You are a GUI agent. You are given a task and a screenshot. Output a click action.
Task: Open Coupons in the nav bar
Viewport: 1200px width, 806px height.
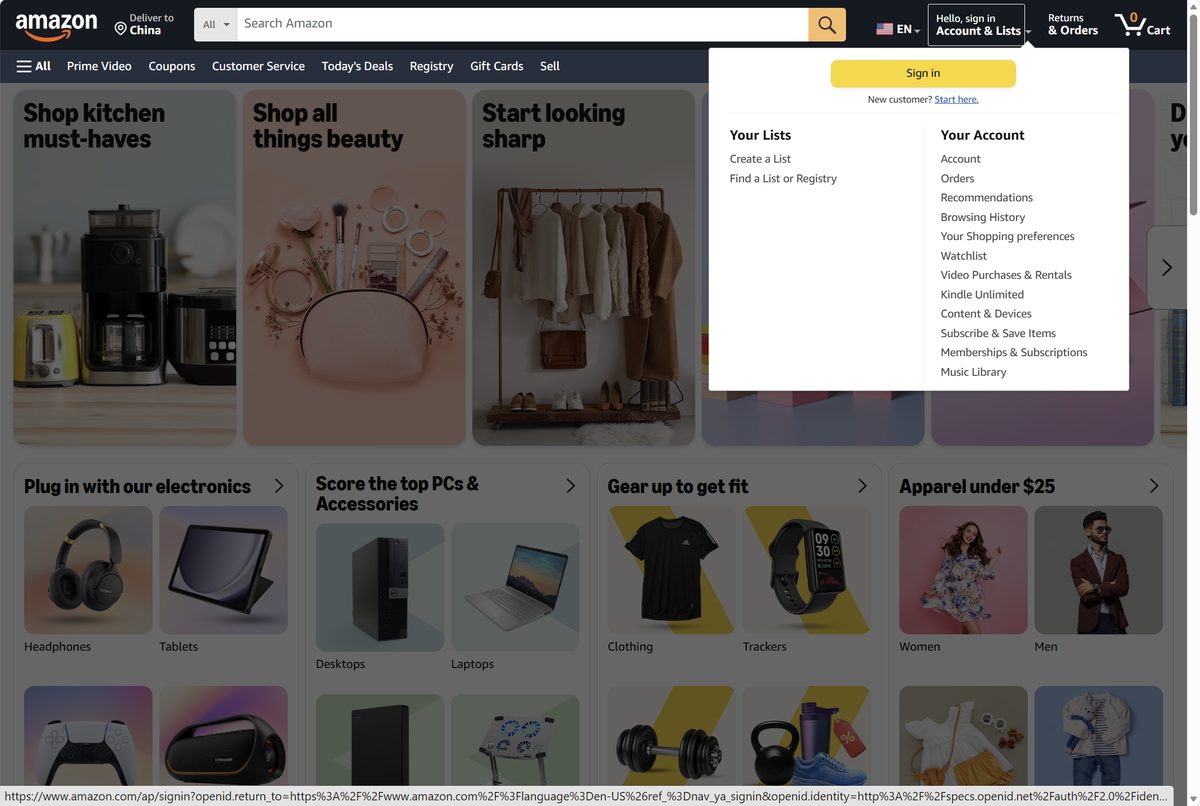[172, 66]
